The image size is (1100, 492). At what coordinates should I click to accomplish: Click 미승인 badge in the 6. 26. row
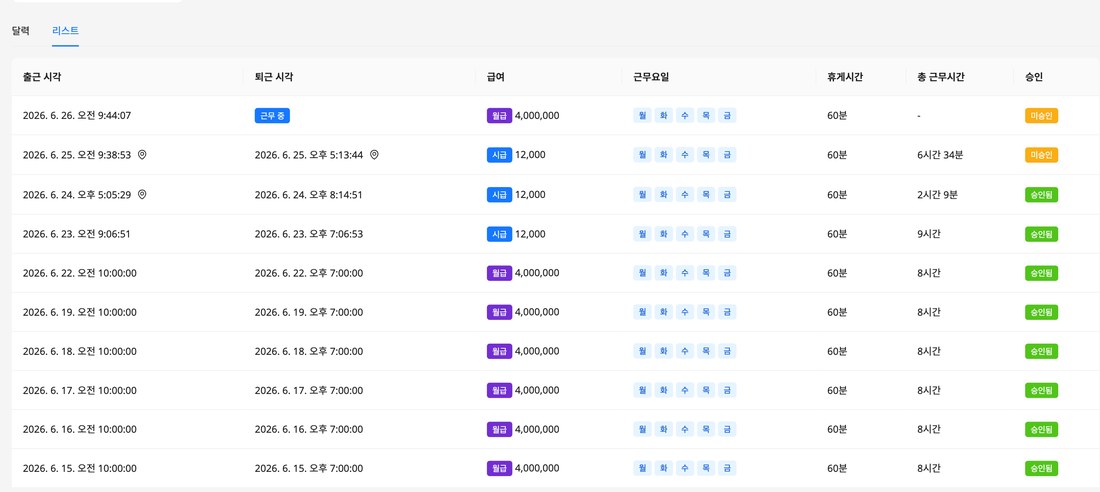[x=1041, y=116]
